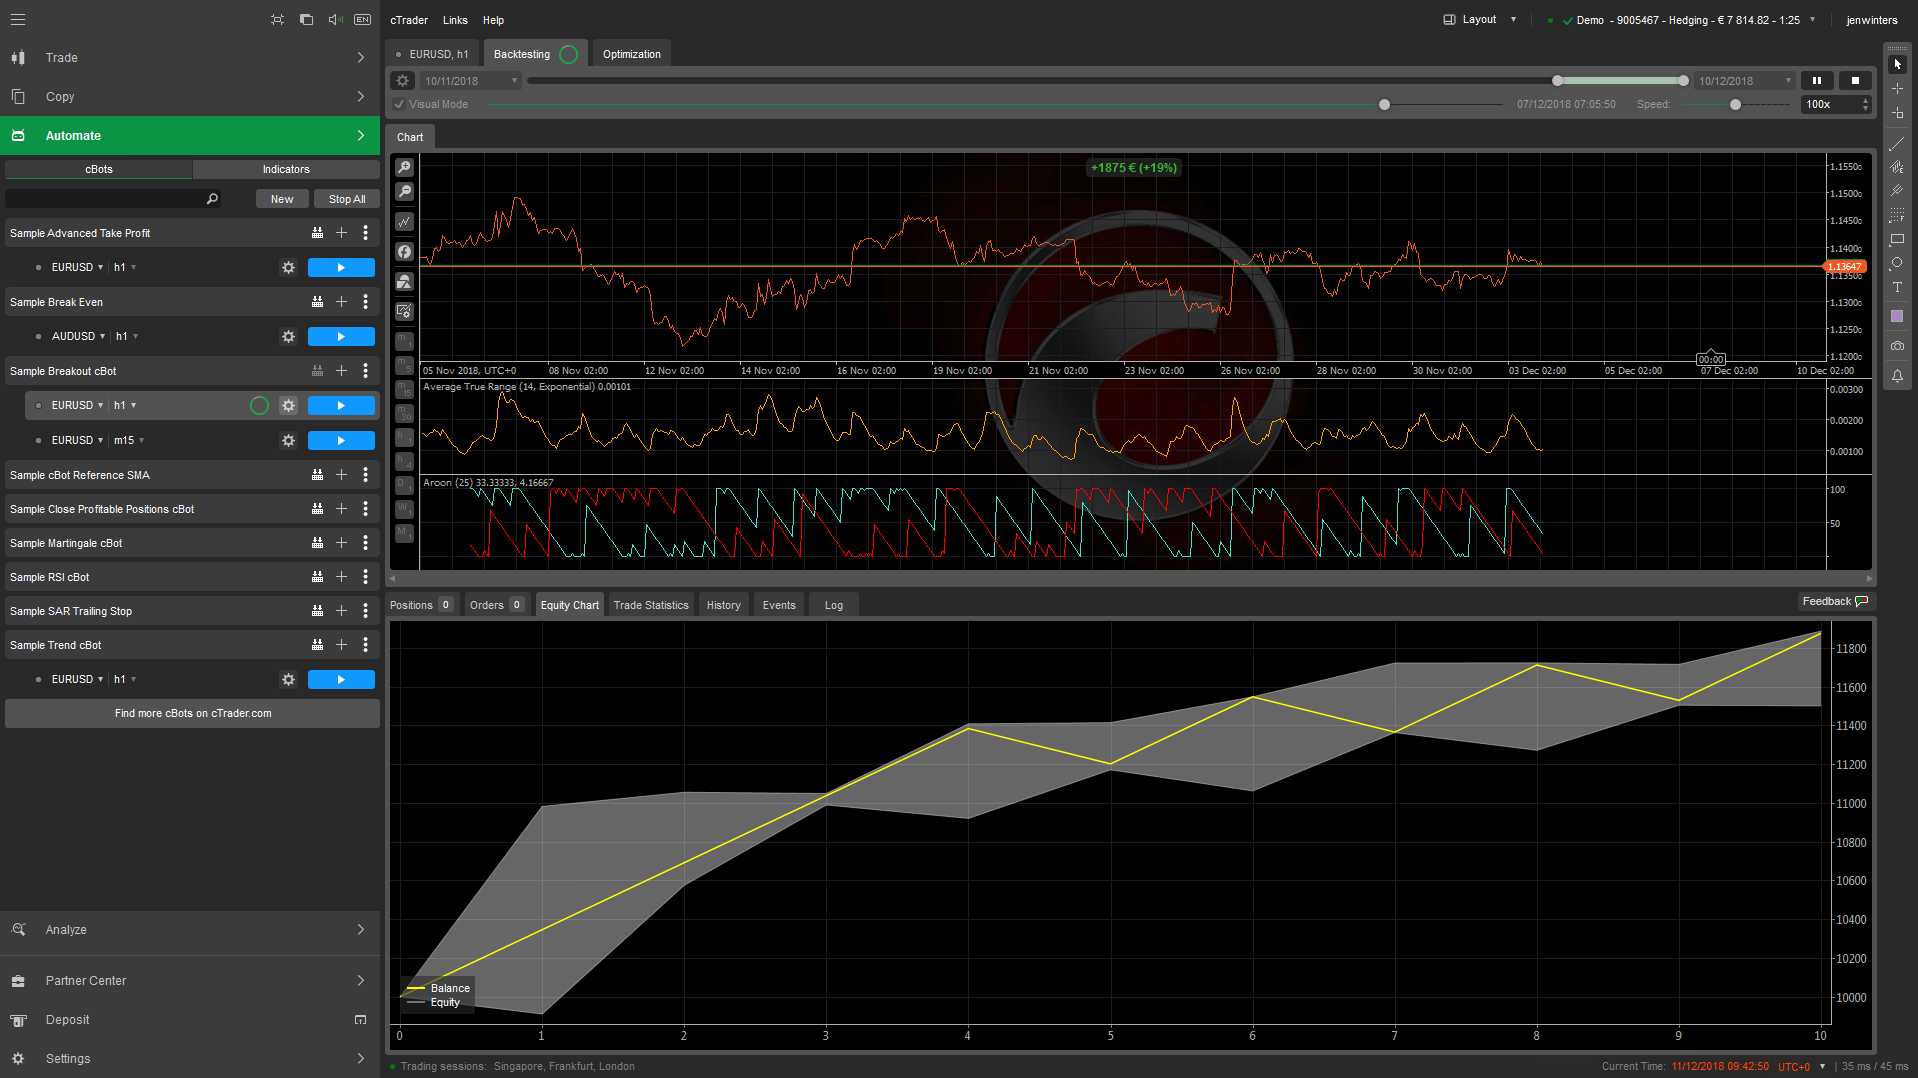Select the crosshair tool
The height and width of the screenshot is (1078, 1918).
pyautogui.click(x=1897, y=89)
